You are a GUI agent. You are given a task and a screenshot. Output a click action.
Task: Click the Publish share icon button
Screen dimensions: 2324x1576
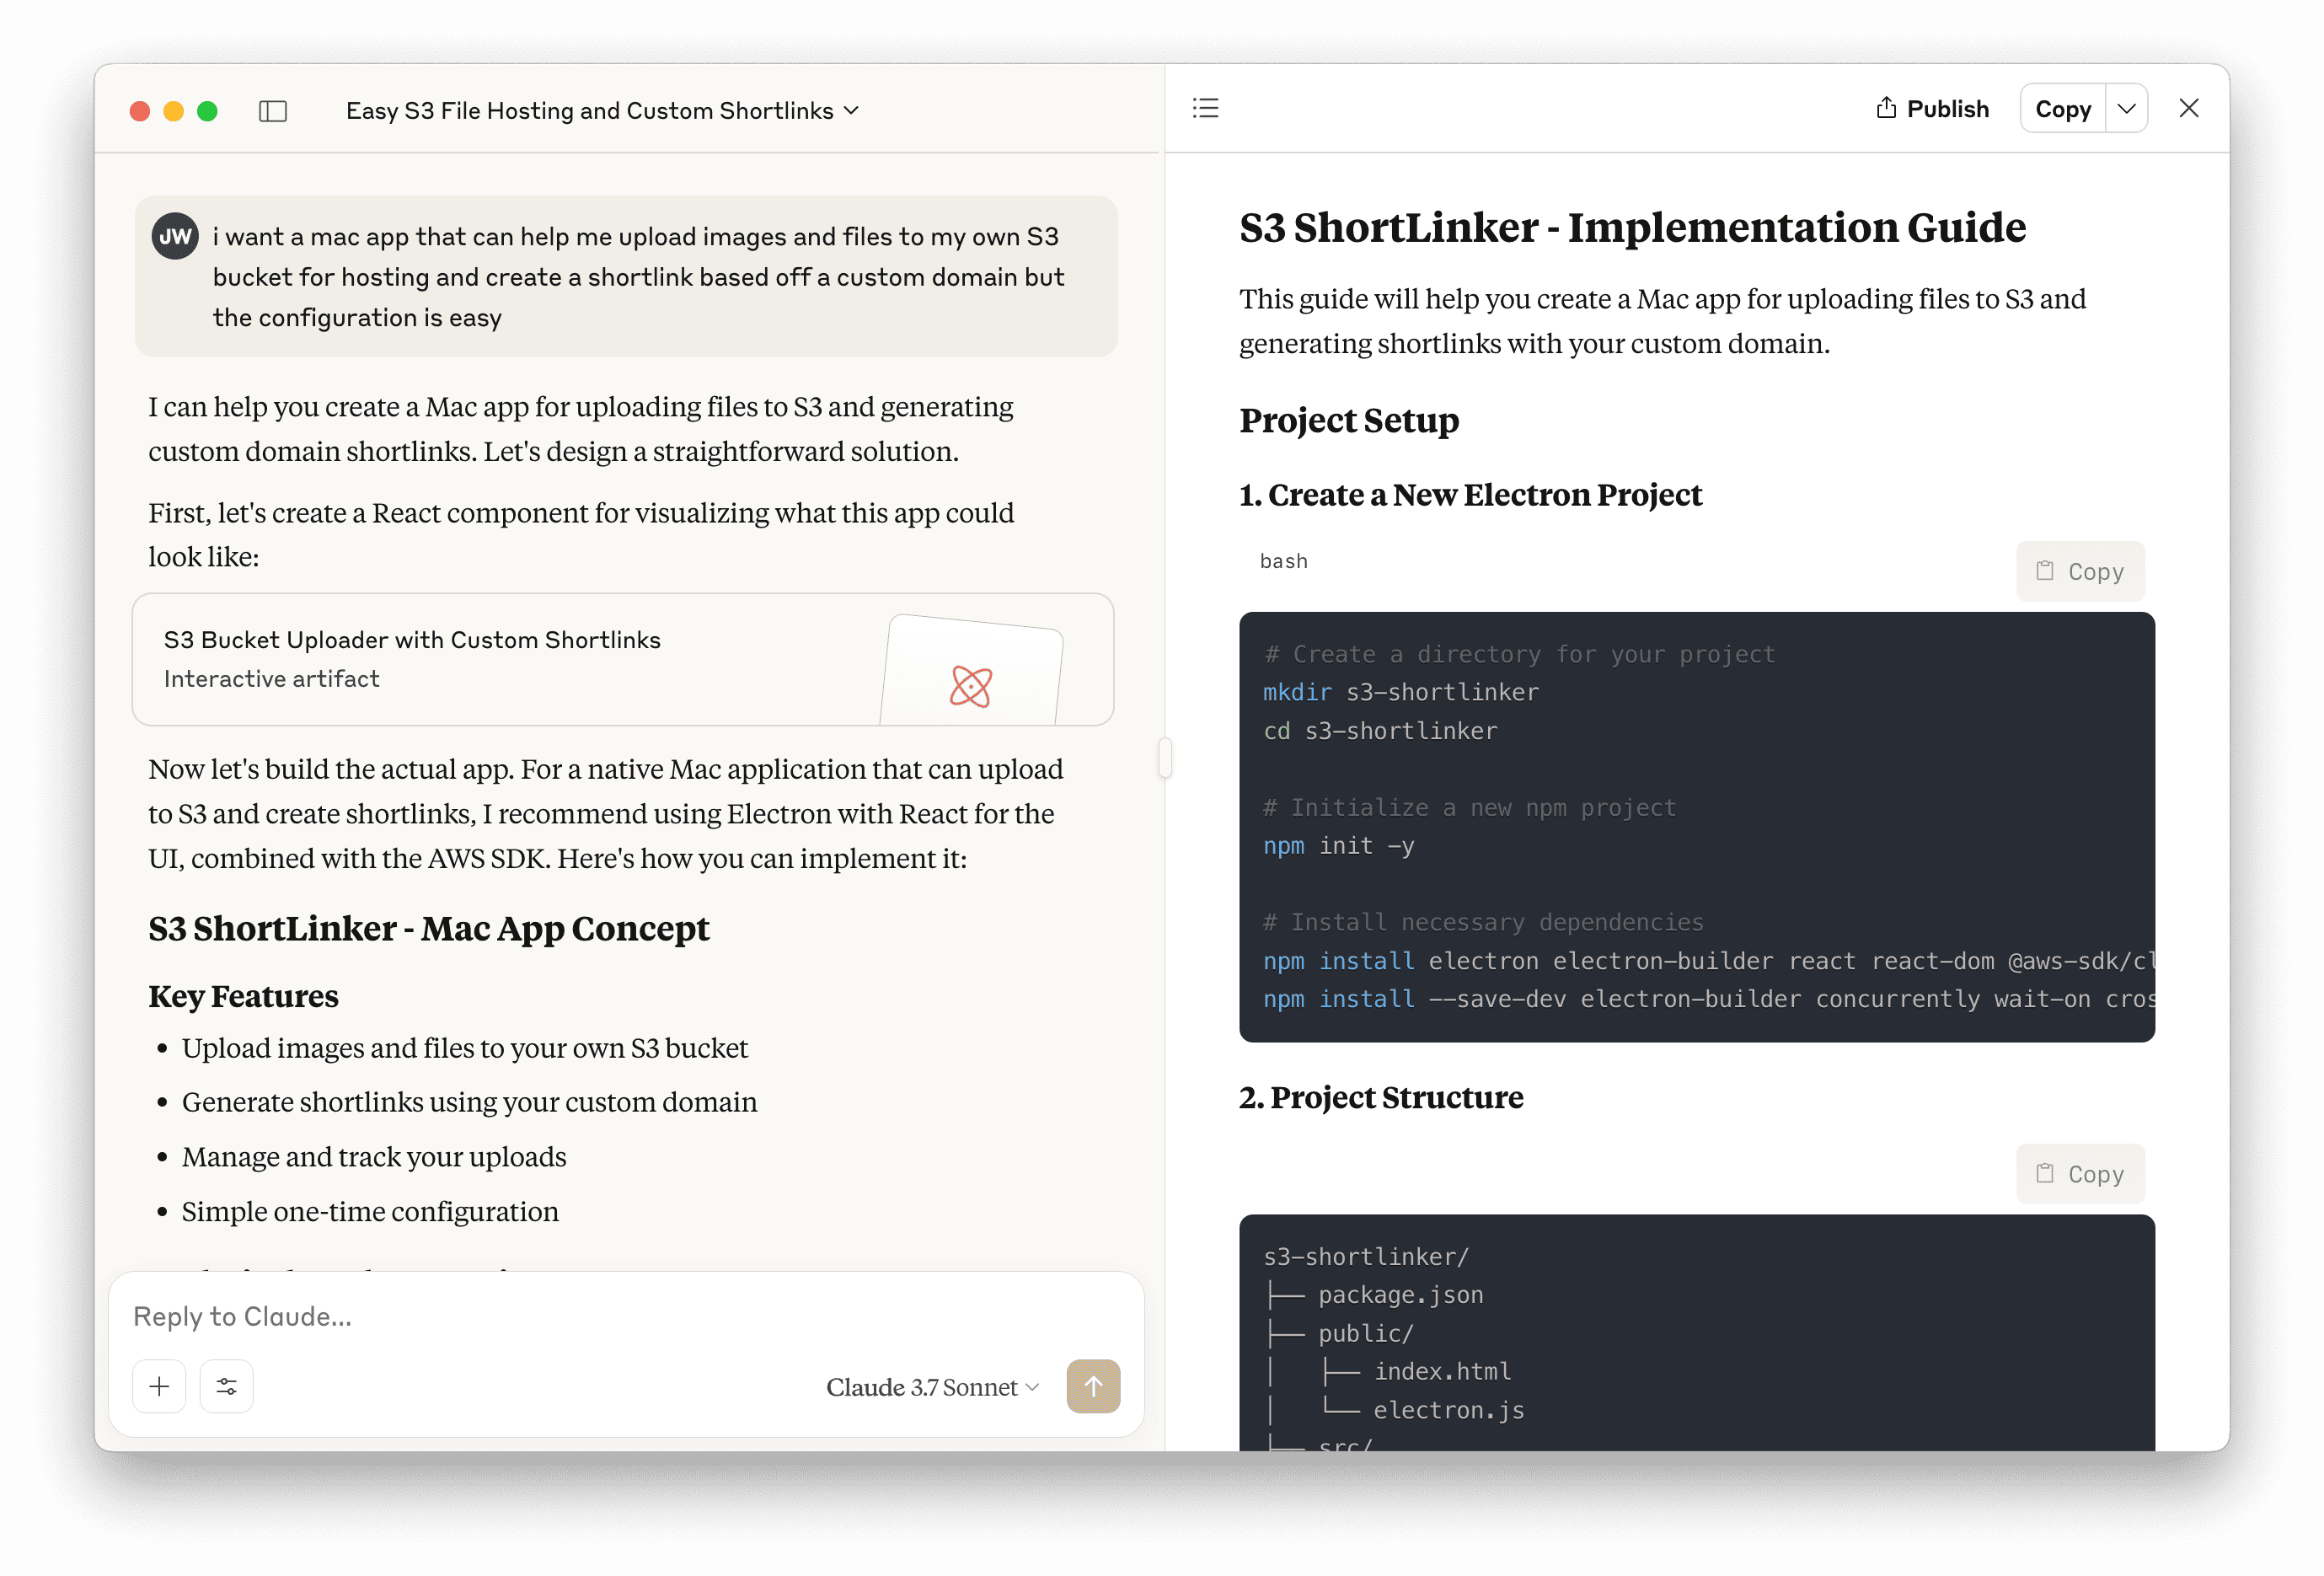tap(1931, 108)
